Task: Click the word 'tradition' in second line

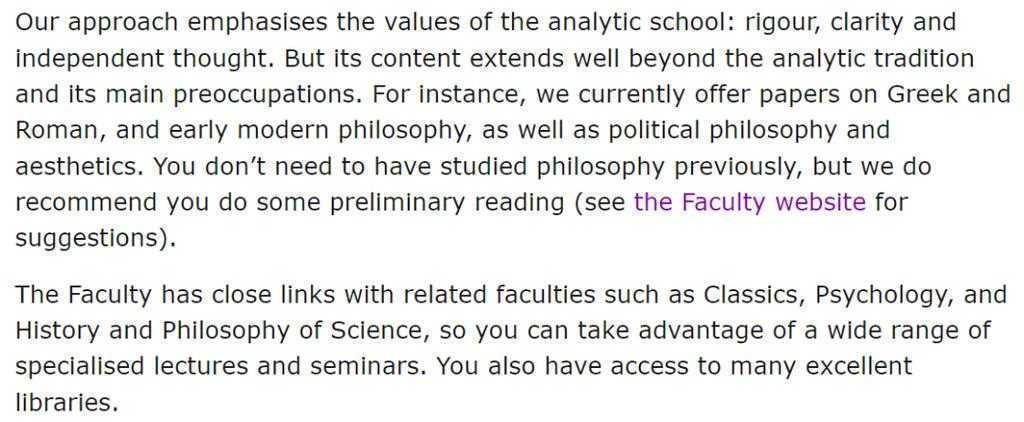Action: point(924,58)
